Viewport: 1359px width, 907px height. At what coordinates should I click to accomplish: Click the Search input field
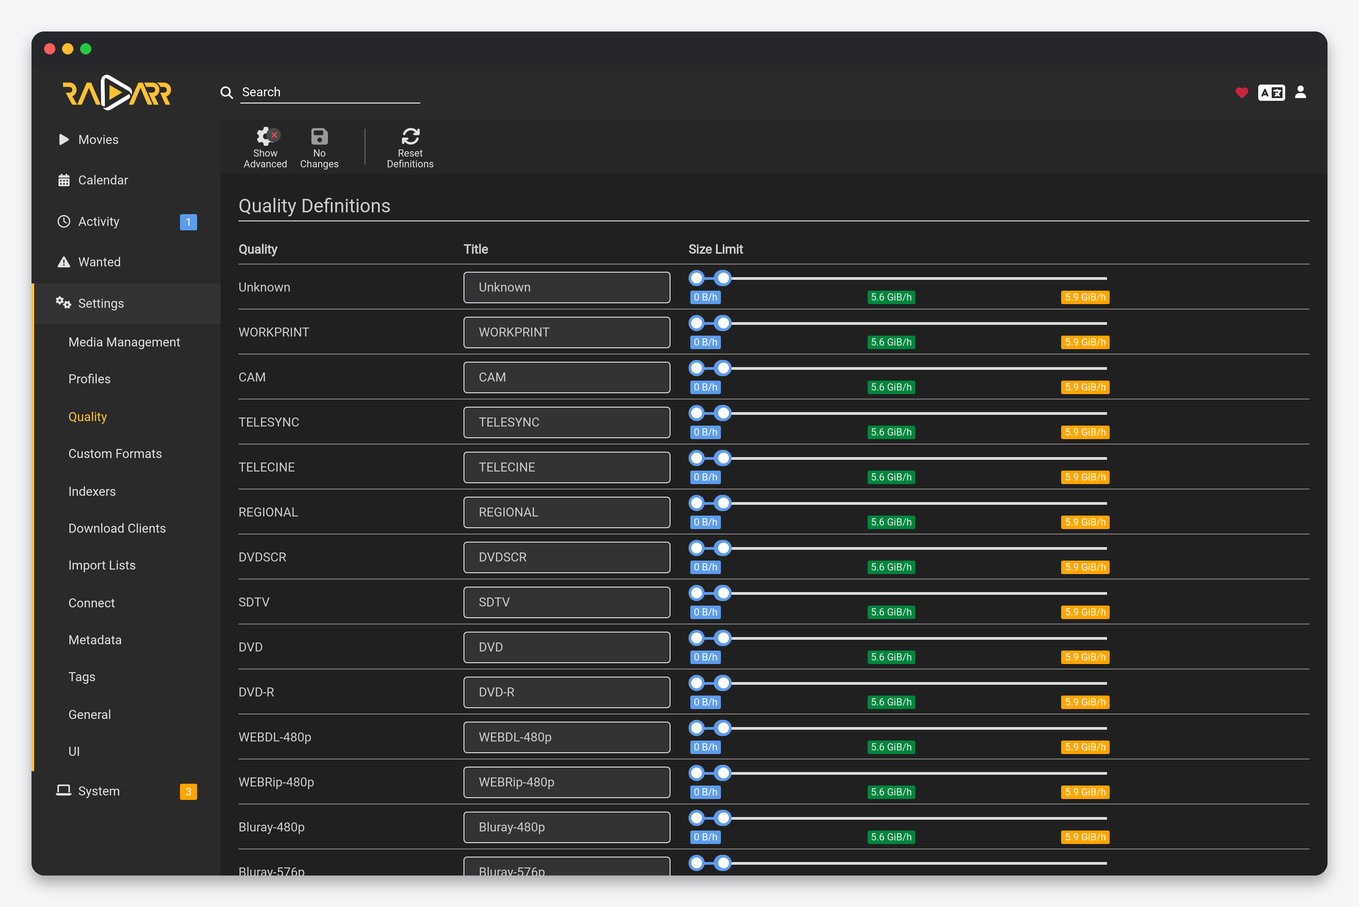pos(330,92)
